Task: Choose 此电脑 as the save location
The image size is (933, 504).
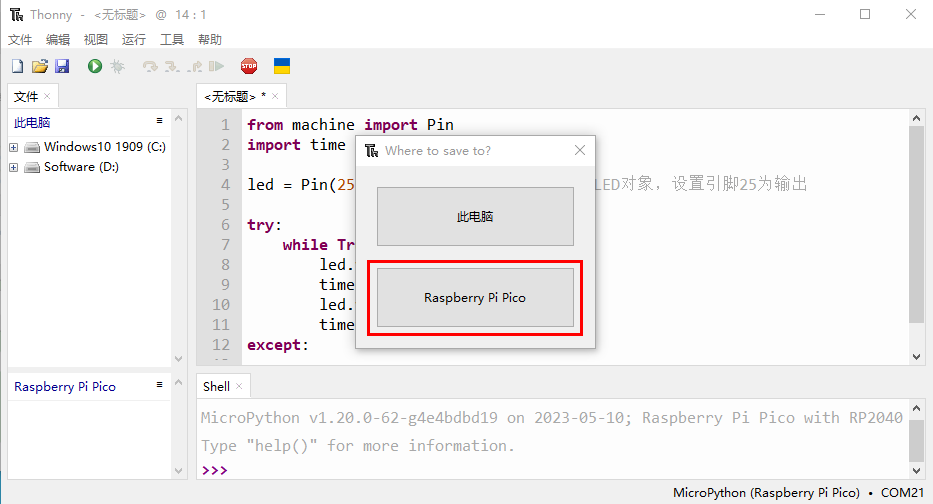Action: 475,217
